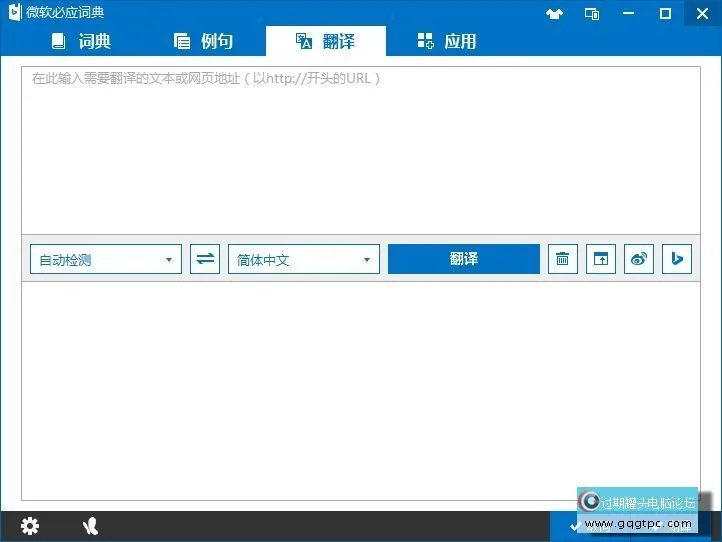Clear text with the trash can icon
The width and height of the screenshot is (722, 542).
click(563, 259)
